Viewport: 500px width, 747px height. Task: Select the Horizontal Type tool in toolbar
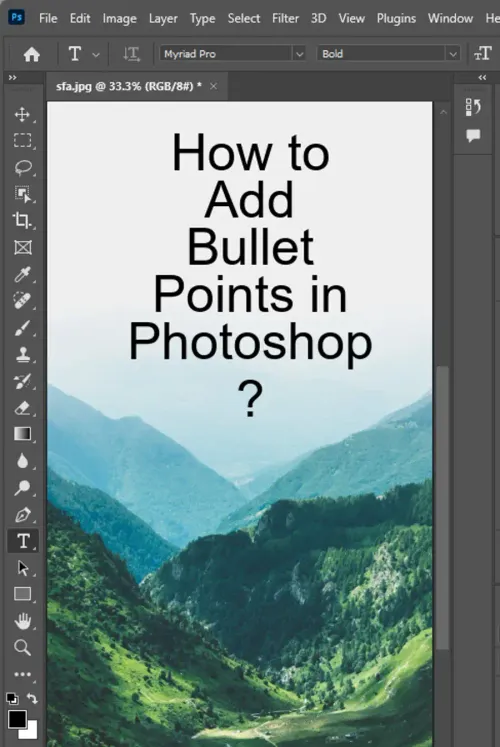(x=23, y=541)
